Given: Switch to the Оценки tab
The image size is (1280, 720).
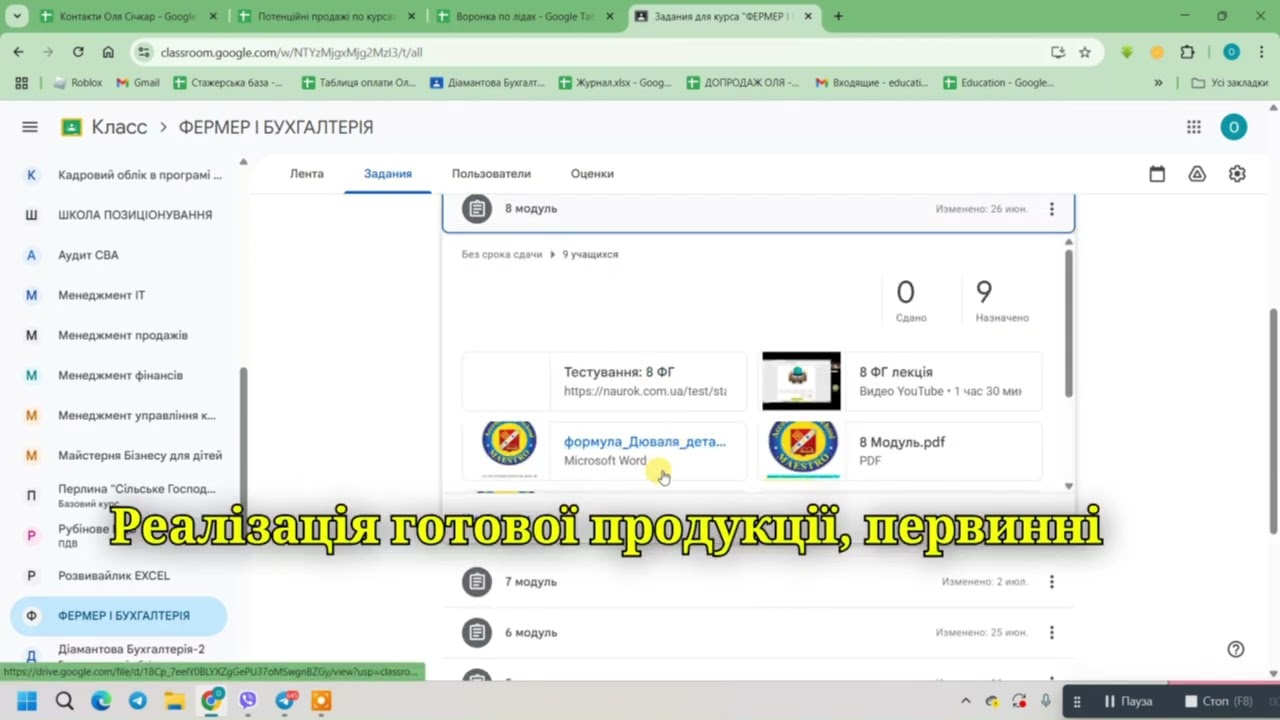Looking at the screenshot, I should (592, 174).
